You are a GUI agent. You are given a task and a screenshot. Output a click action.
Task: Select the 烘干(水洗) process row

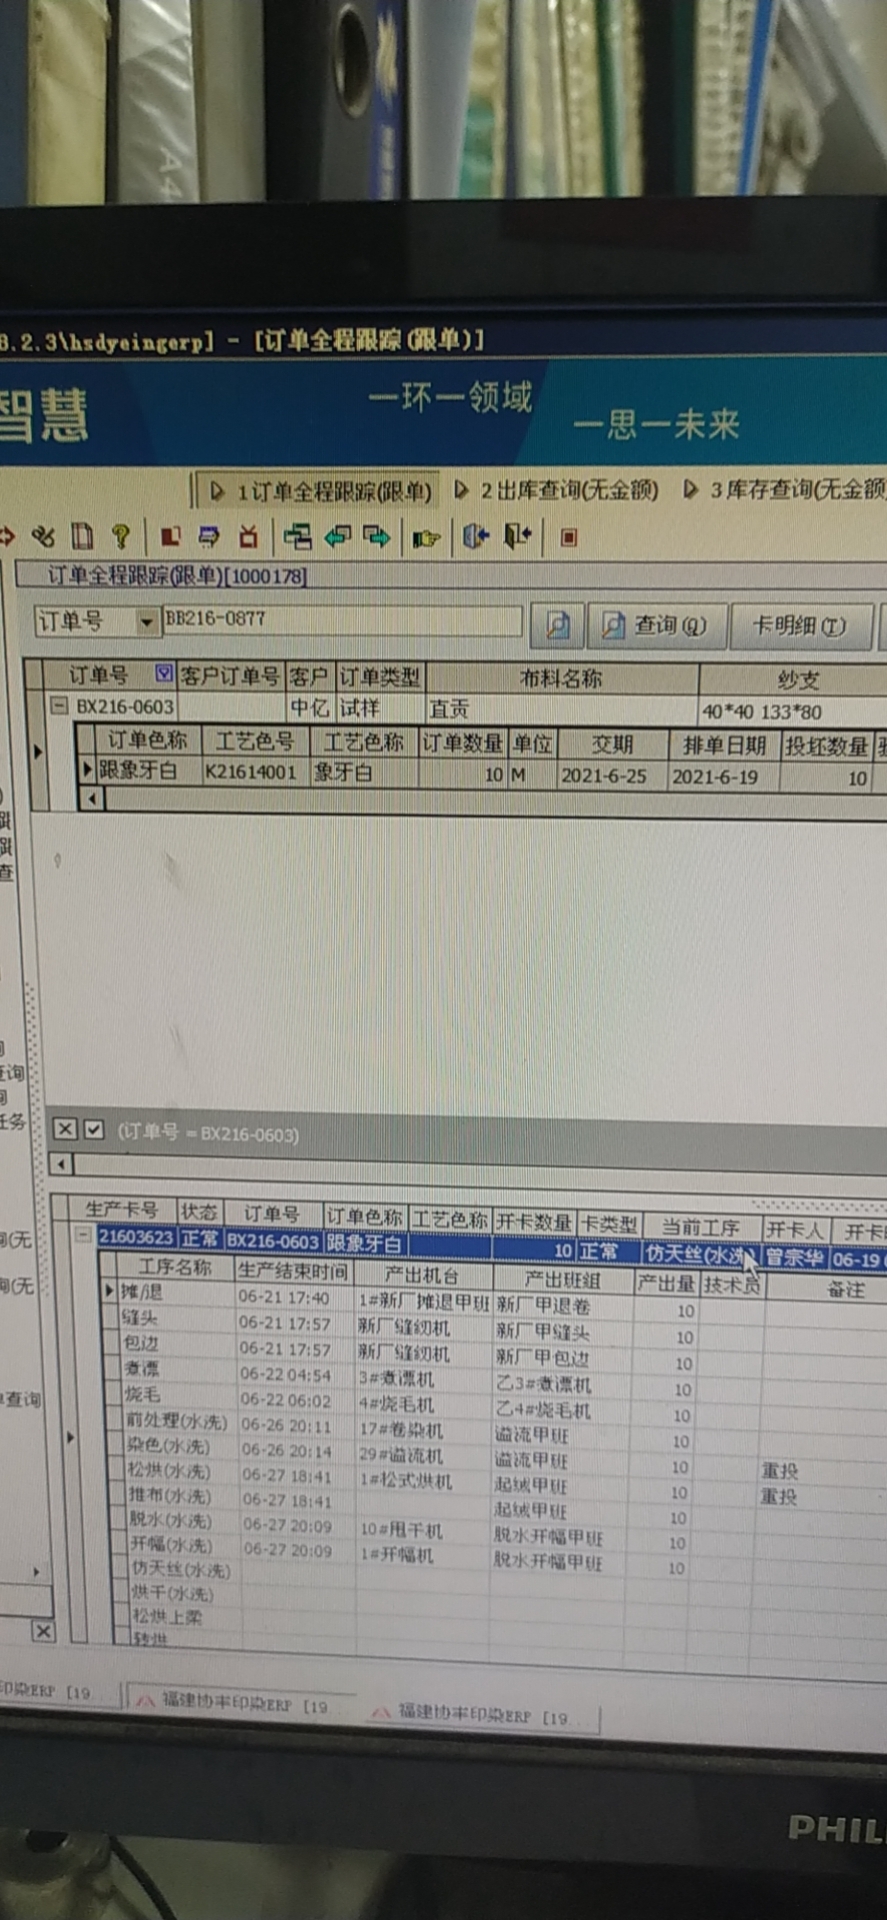coord(171,1594)
